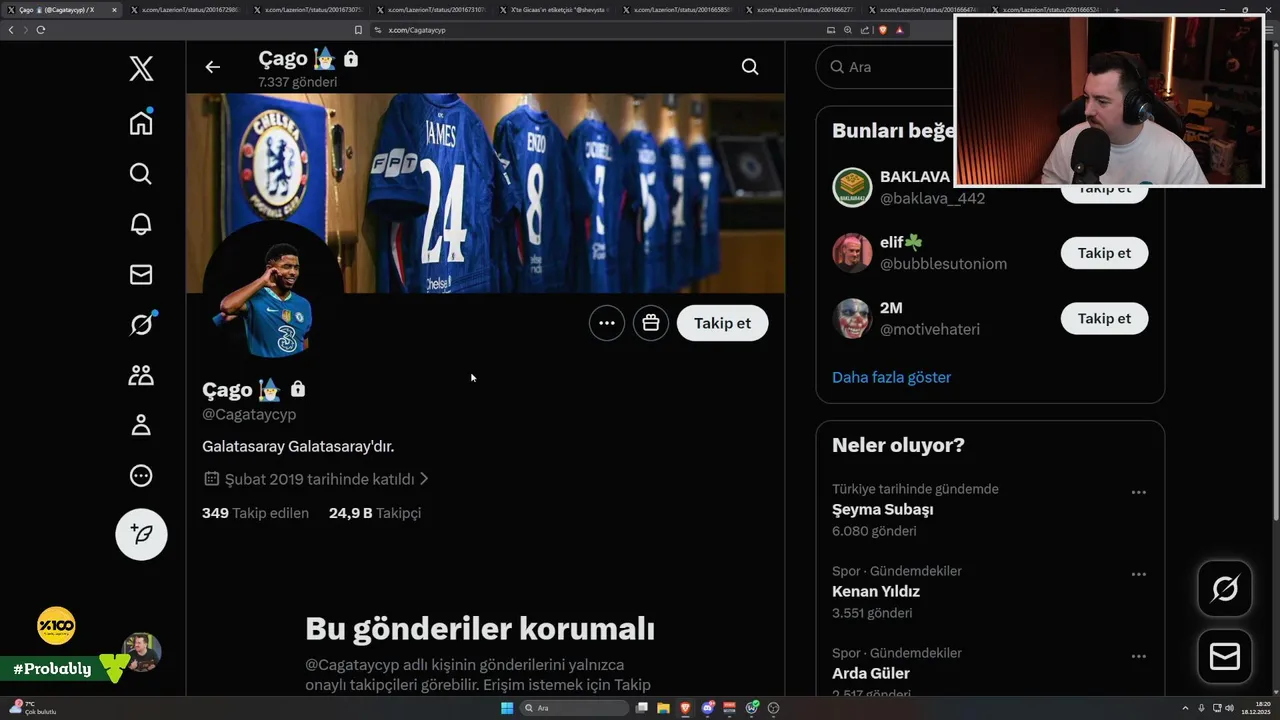Viewport: 1280px width, 720px height.
Task: Open the Home icon in sidebar
Action: coord(141,123)
